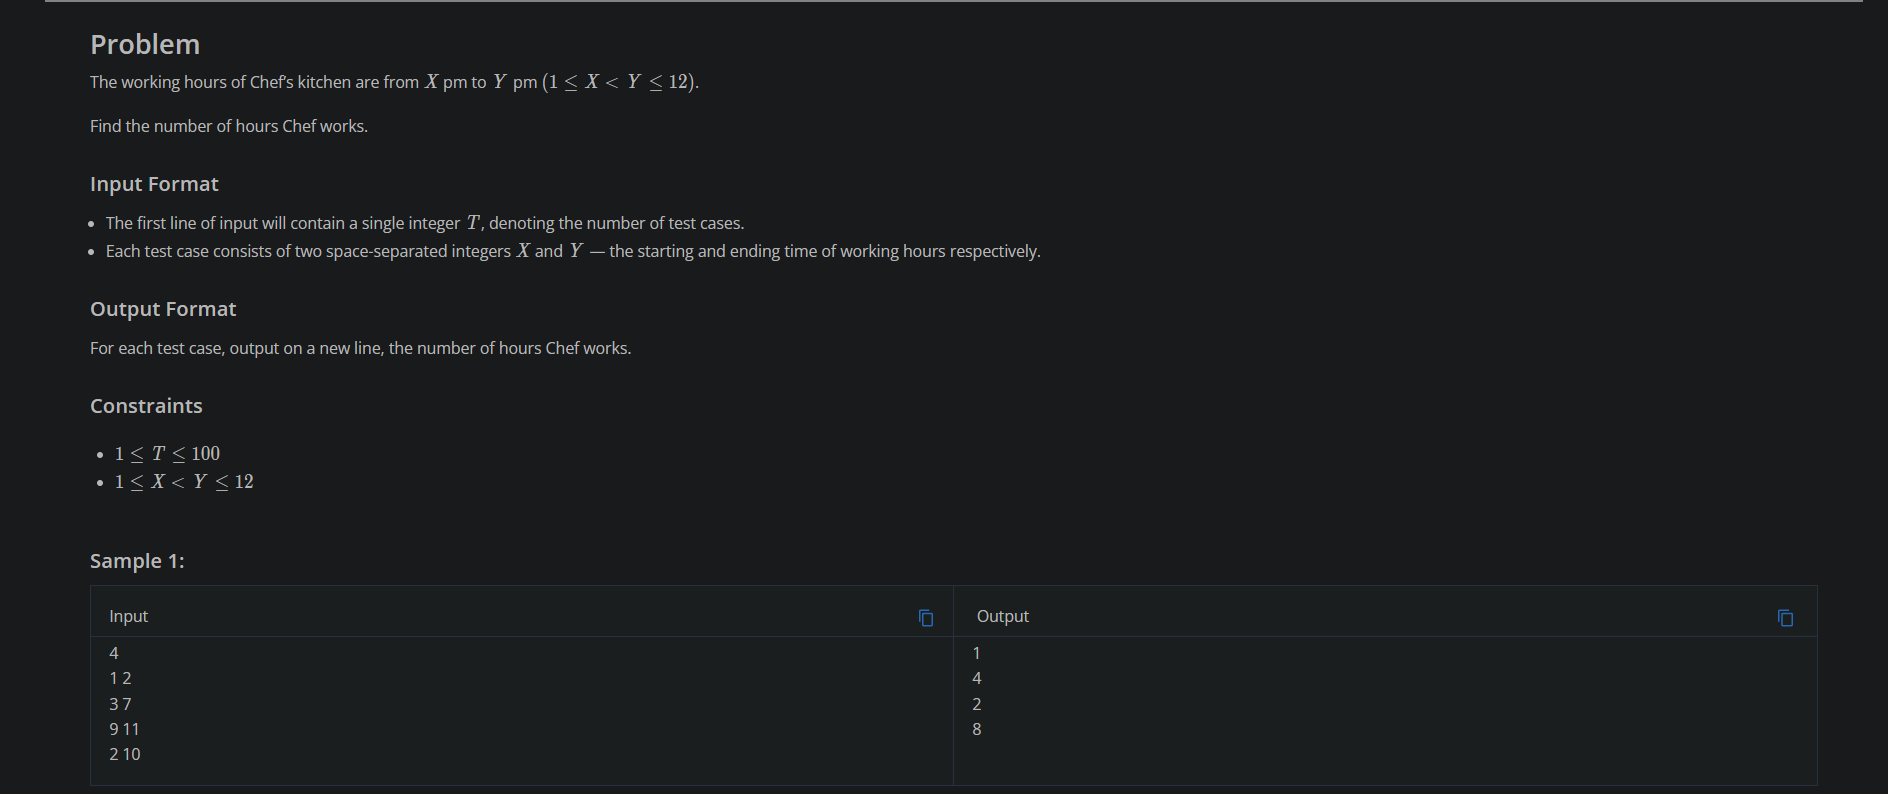The width and height of the screenshot is (1888, 794).
Task: Click the line 'For each test case, output on a new line'
Action: [360, 348]
